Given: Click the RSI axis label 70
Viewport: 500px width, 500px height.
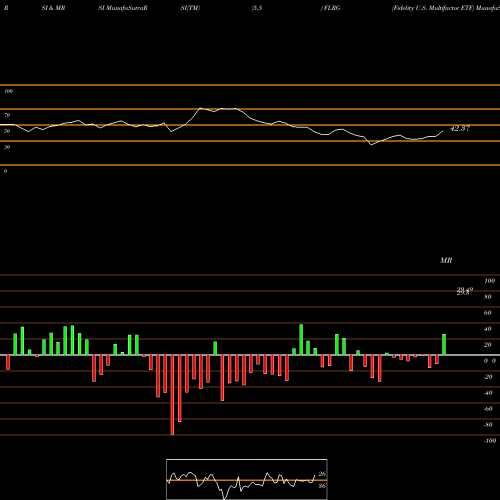Looking at the screenshot, I should pyautogui.click(x=7, y=115).
